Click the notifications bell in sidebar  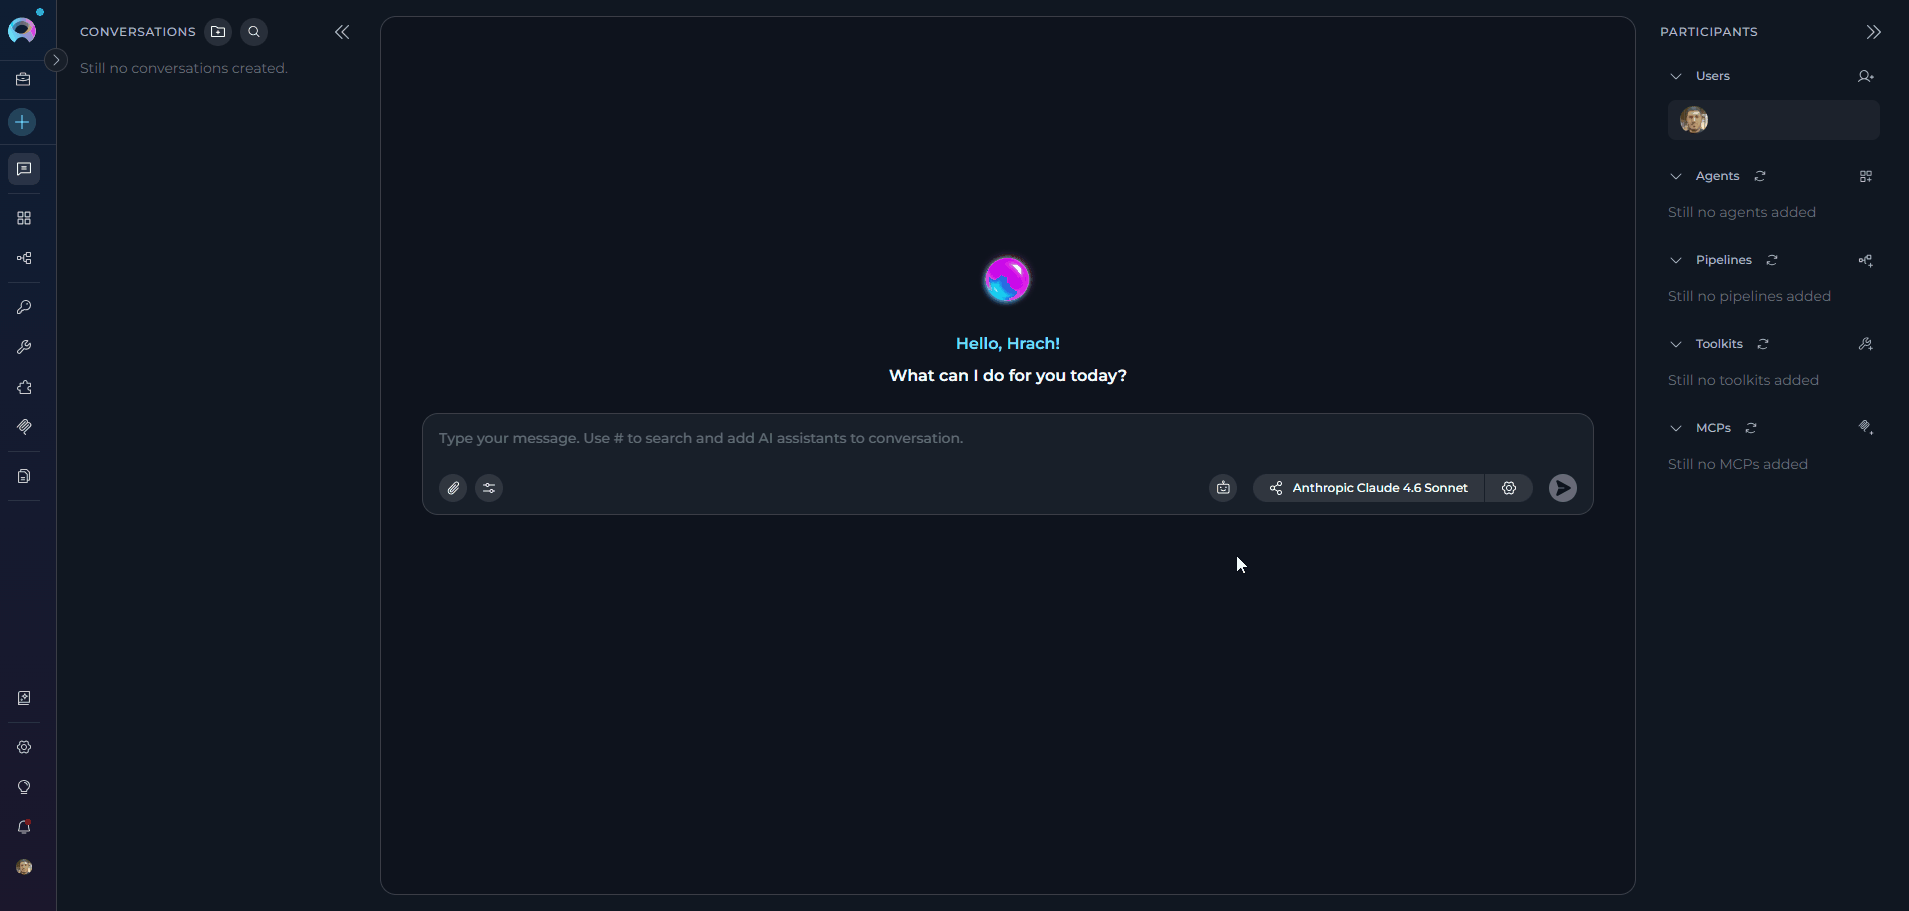pos(24,827)
